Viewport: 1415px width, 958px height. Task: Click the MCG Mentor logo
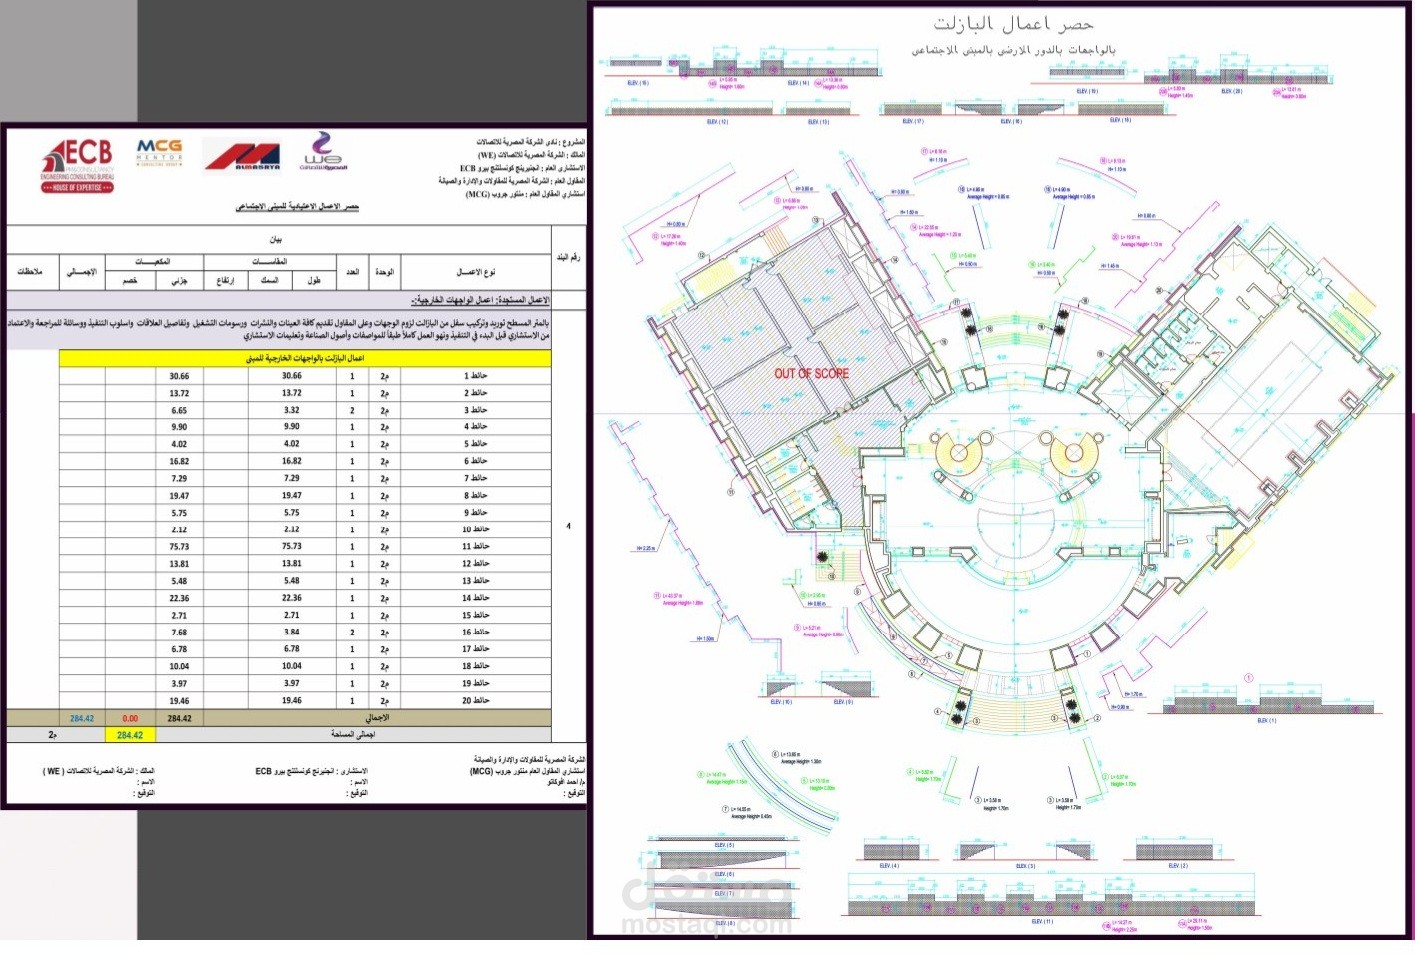tap(159, 153)
